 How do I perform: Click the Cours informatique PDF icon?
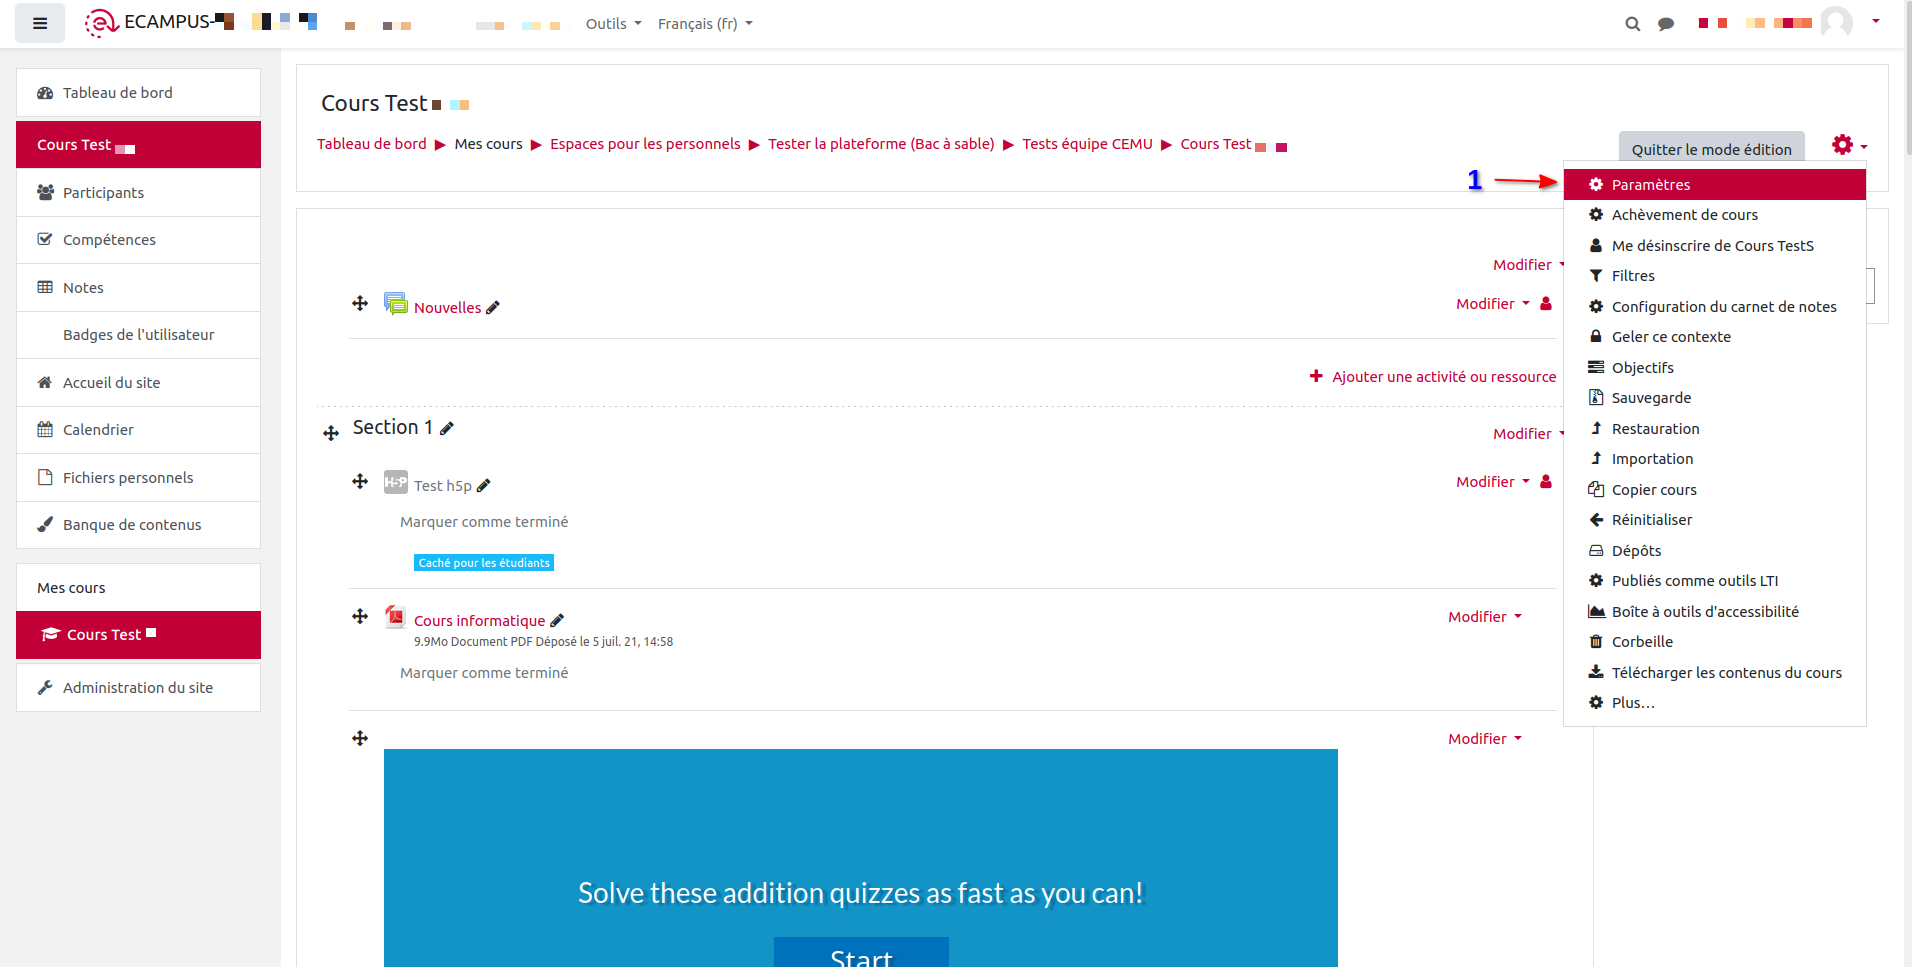(x=396, y=617)
